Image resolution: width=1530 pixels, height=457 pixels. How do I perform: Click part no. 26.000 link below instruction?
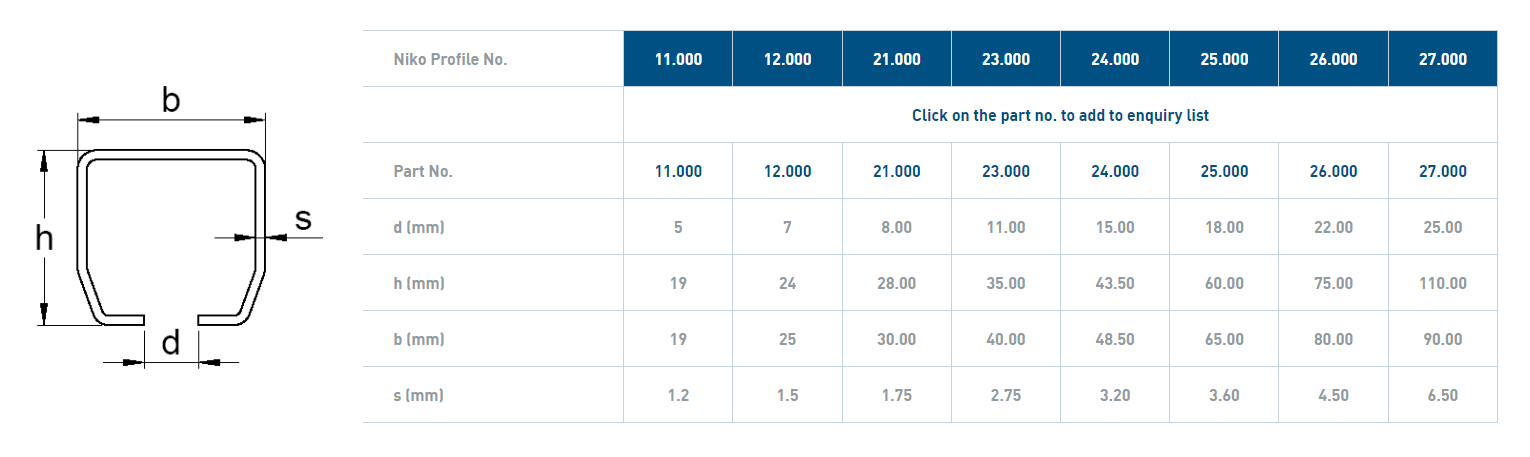[x=1333, y=171]
